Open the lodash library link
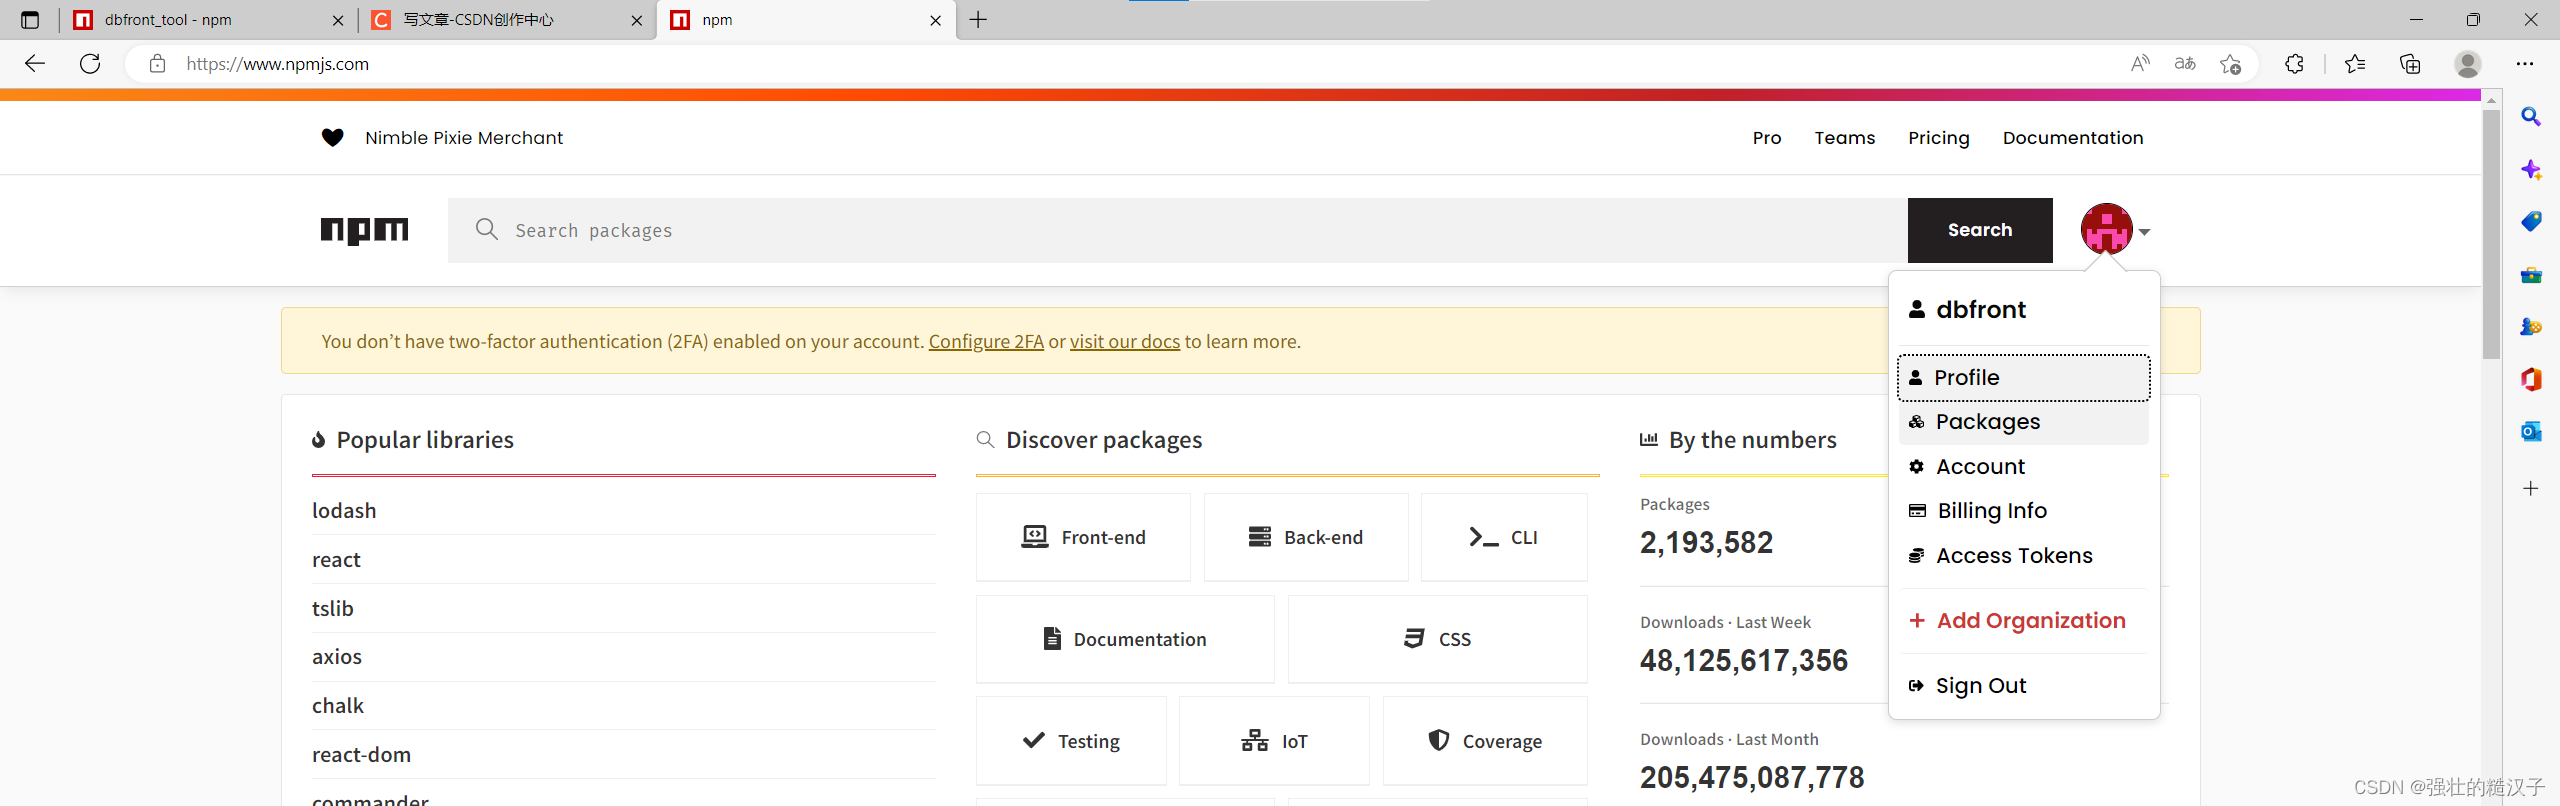This screenshot has height=806, width=2560. point(344,511)
